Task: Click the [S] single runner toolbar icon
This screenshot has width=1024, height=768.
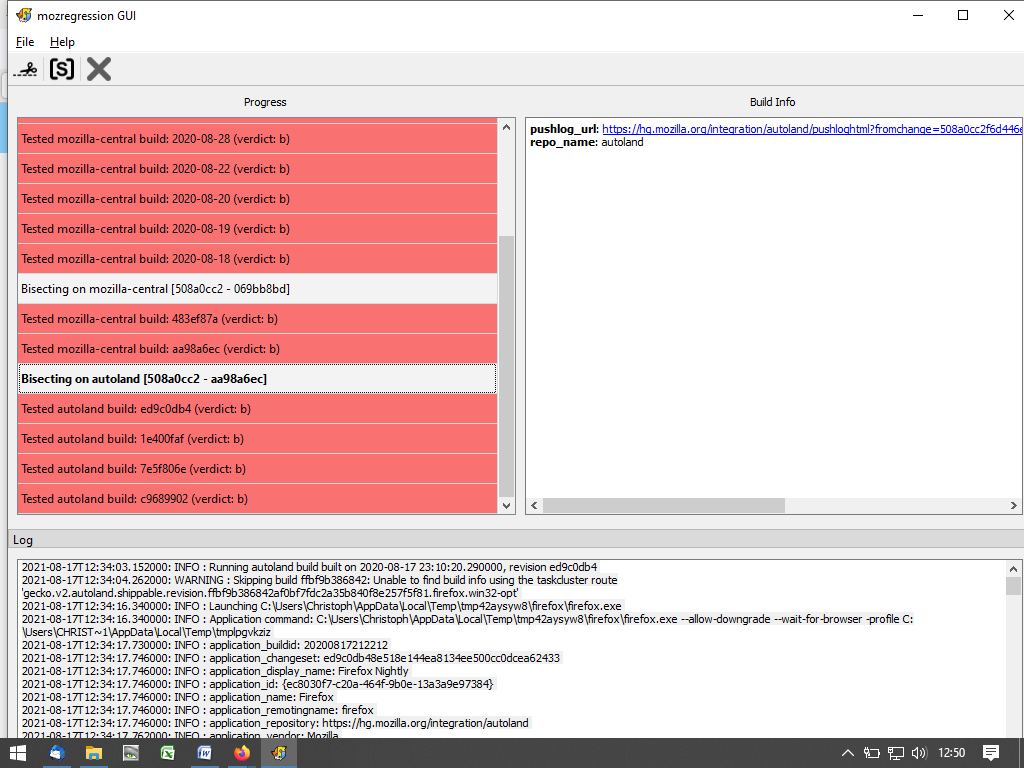Action: tap(62, 69)
